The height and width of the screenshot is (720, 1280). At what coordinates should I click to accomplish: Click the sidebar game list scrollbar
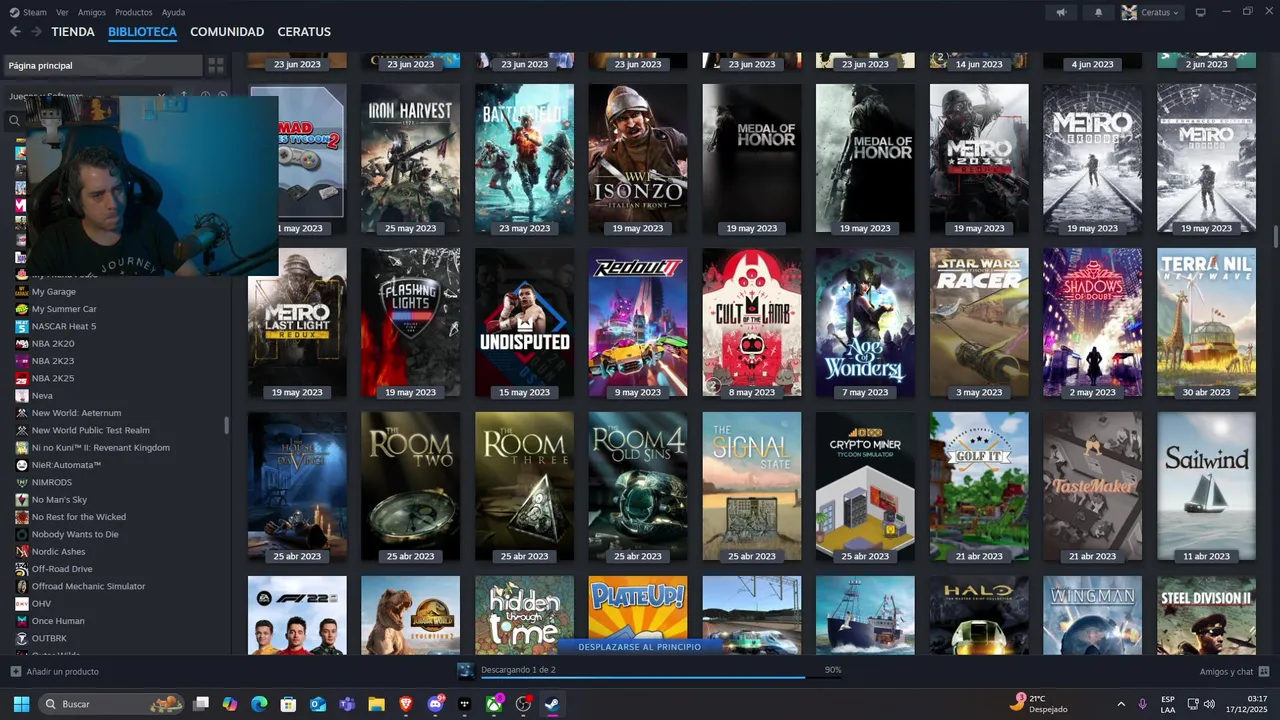pos(227,424)
